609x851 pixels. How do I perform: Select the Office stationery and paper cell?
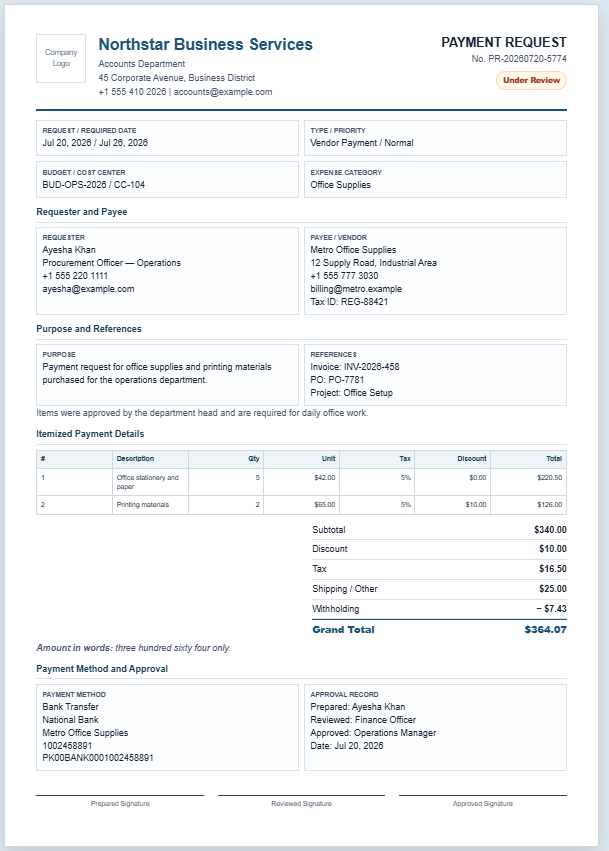click(150, 482)
